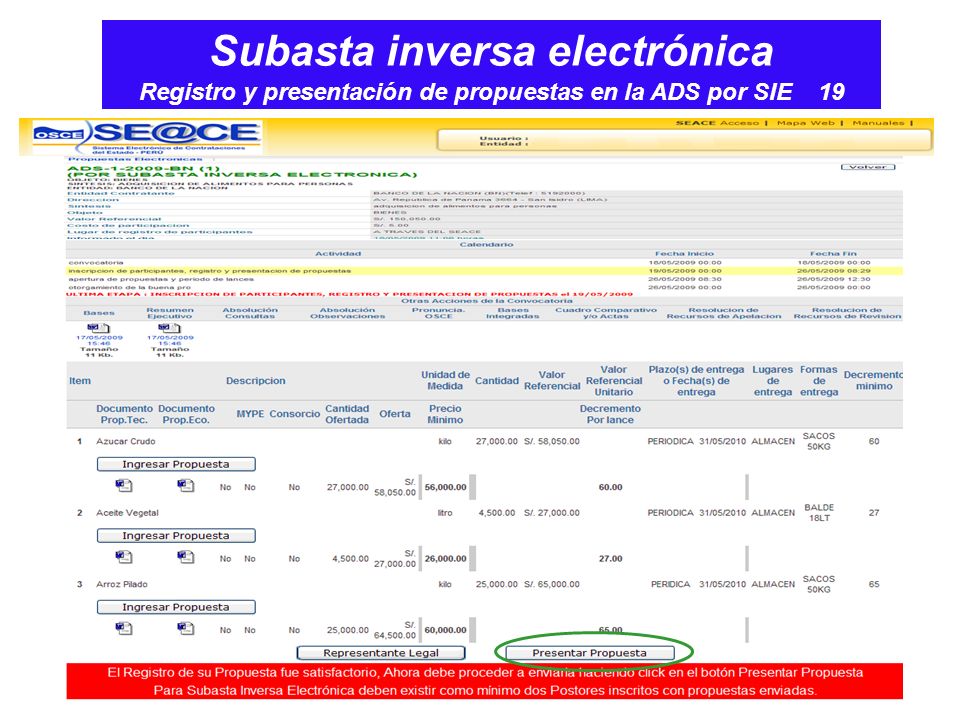Click the Presentar Propuesta button
The image size is (960, 720).
pyautogui.click(x=590, y=653)
